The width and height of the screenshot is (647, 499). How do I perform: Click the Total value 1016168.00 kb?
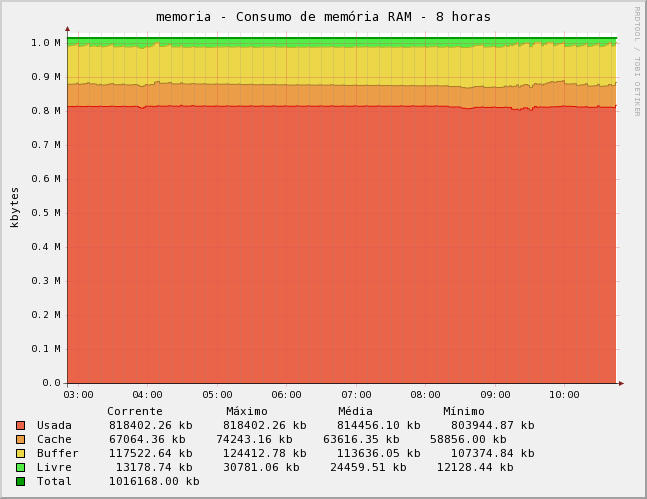154,482
